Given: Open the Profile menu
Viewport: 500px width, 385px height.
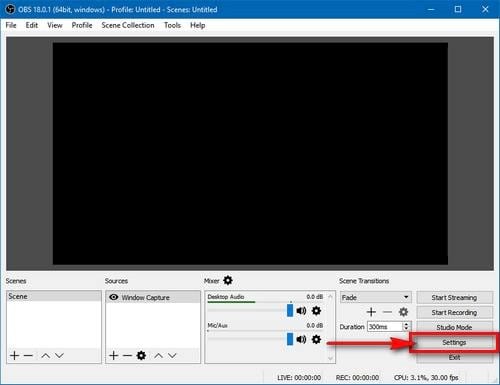Looking at the screenshot, I should coord(82,25).
